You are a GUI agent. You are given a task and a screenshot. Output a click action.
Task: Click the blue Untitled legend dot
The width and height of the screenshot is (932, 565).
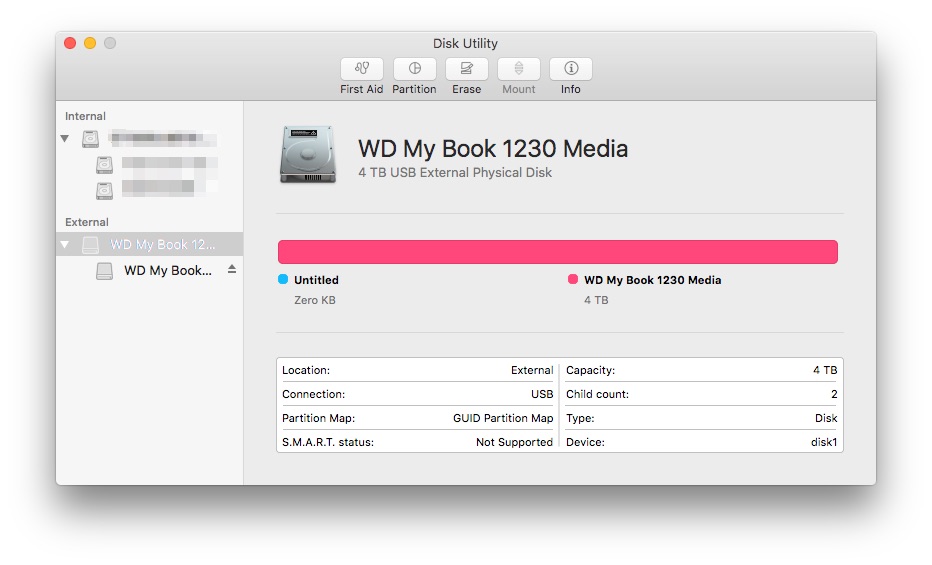pyautogui.click(x=283, y=279)
